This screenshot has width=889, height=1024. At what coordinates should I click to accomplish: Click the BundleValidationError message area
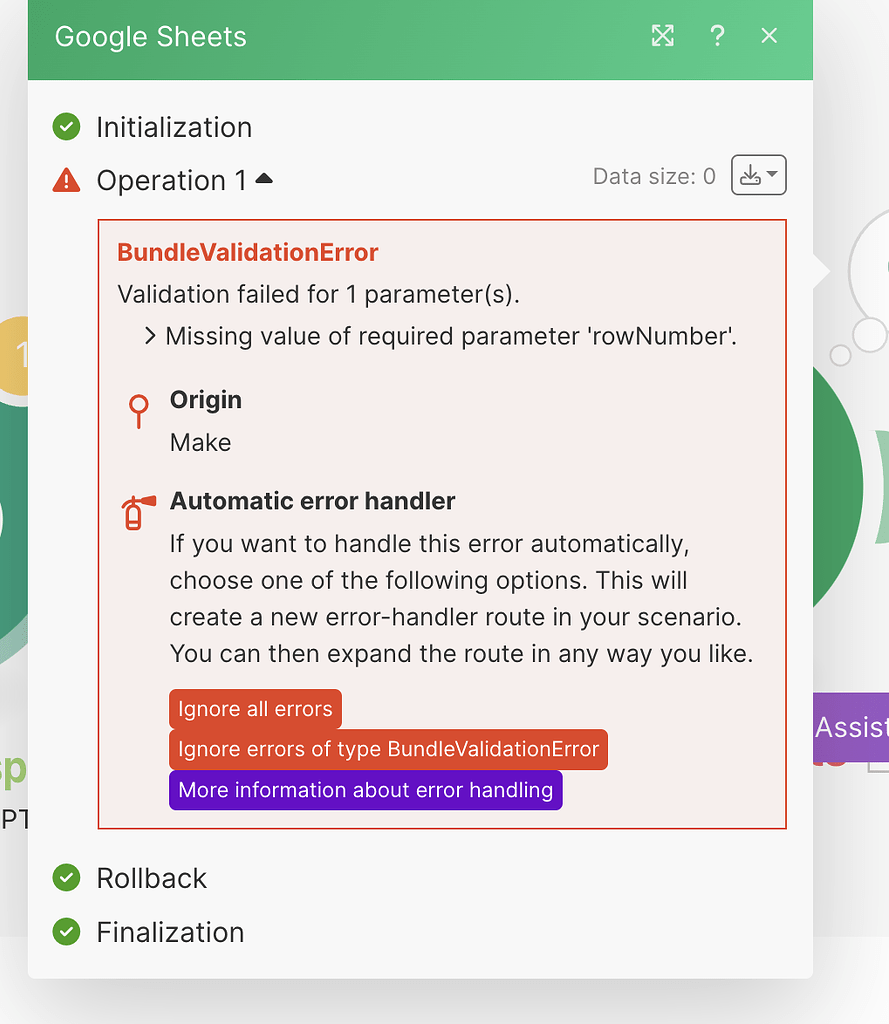(248, 252)
